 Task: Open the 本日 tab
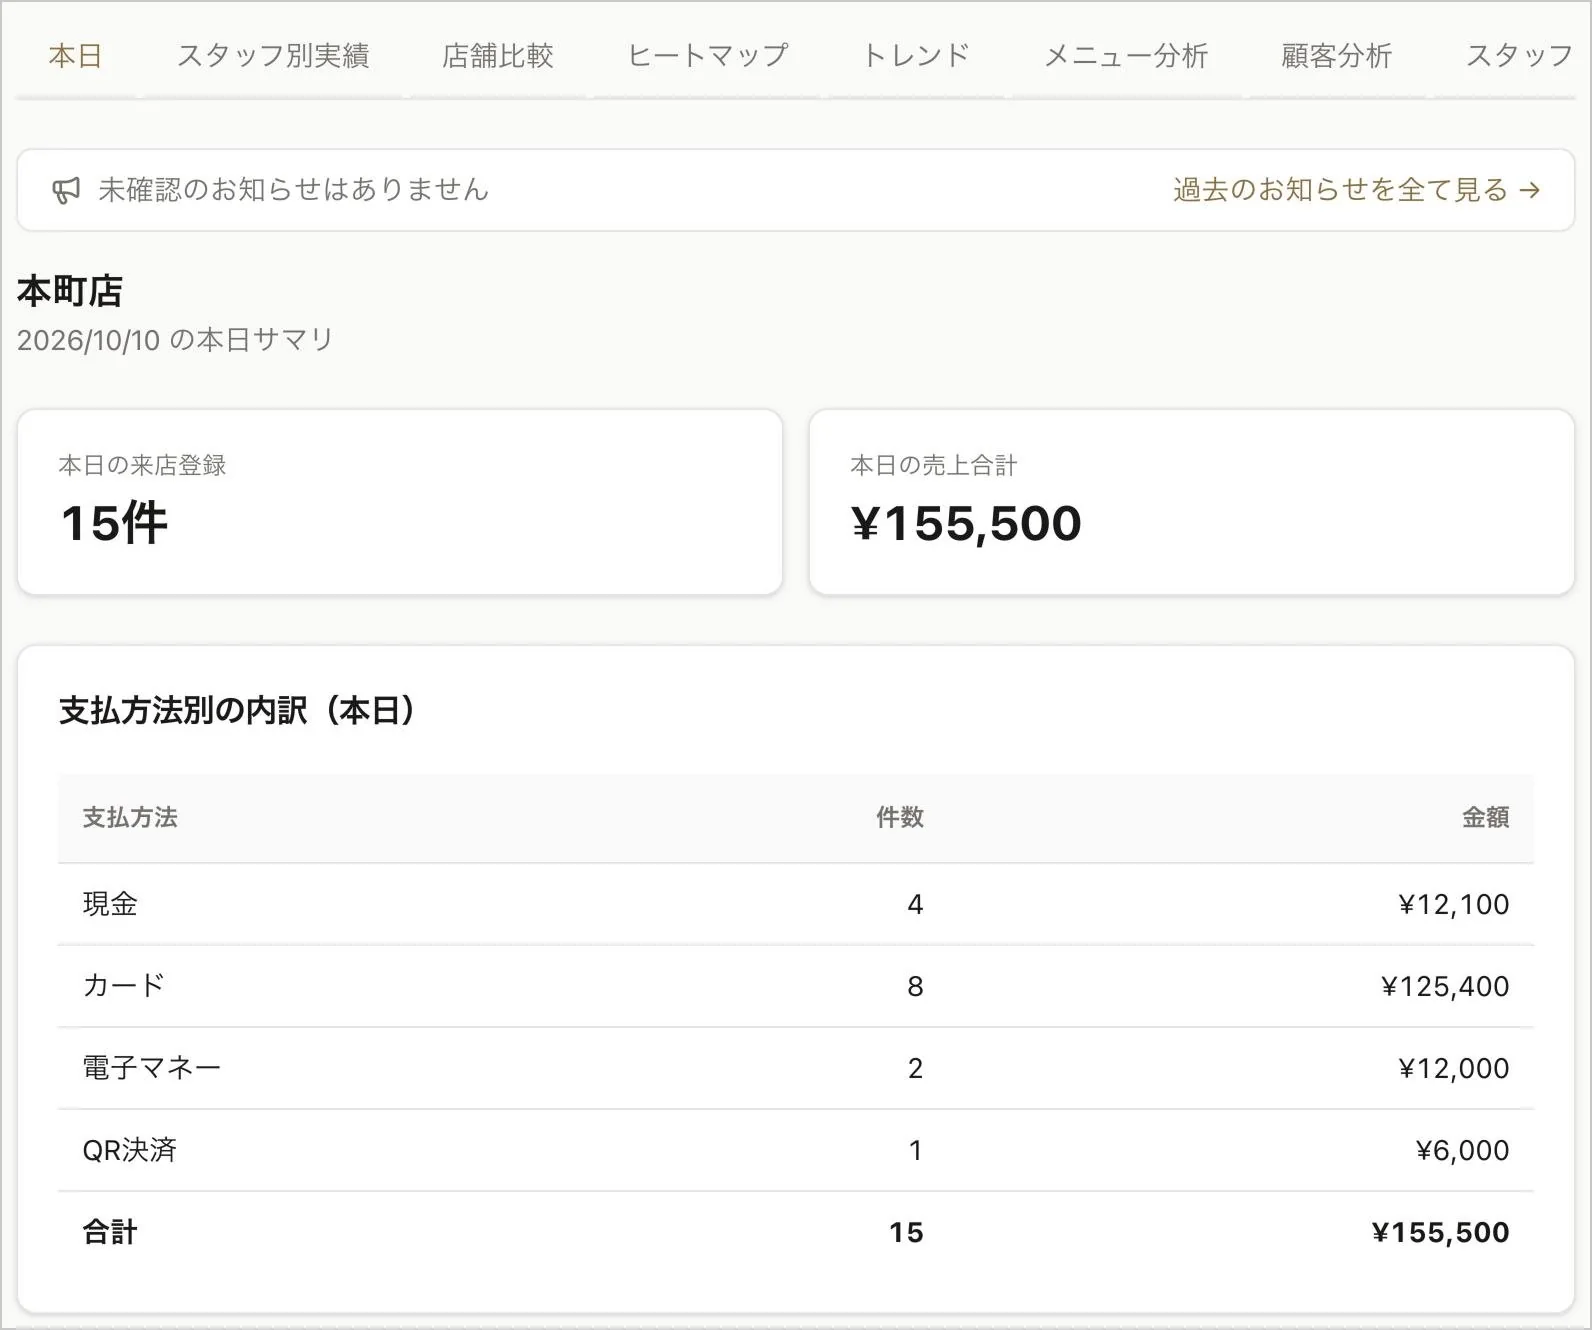(75, 56)
